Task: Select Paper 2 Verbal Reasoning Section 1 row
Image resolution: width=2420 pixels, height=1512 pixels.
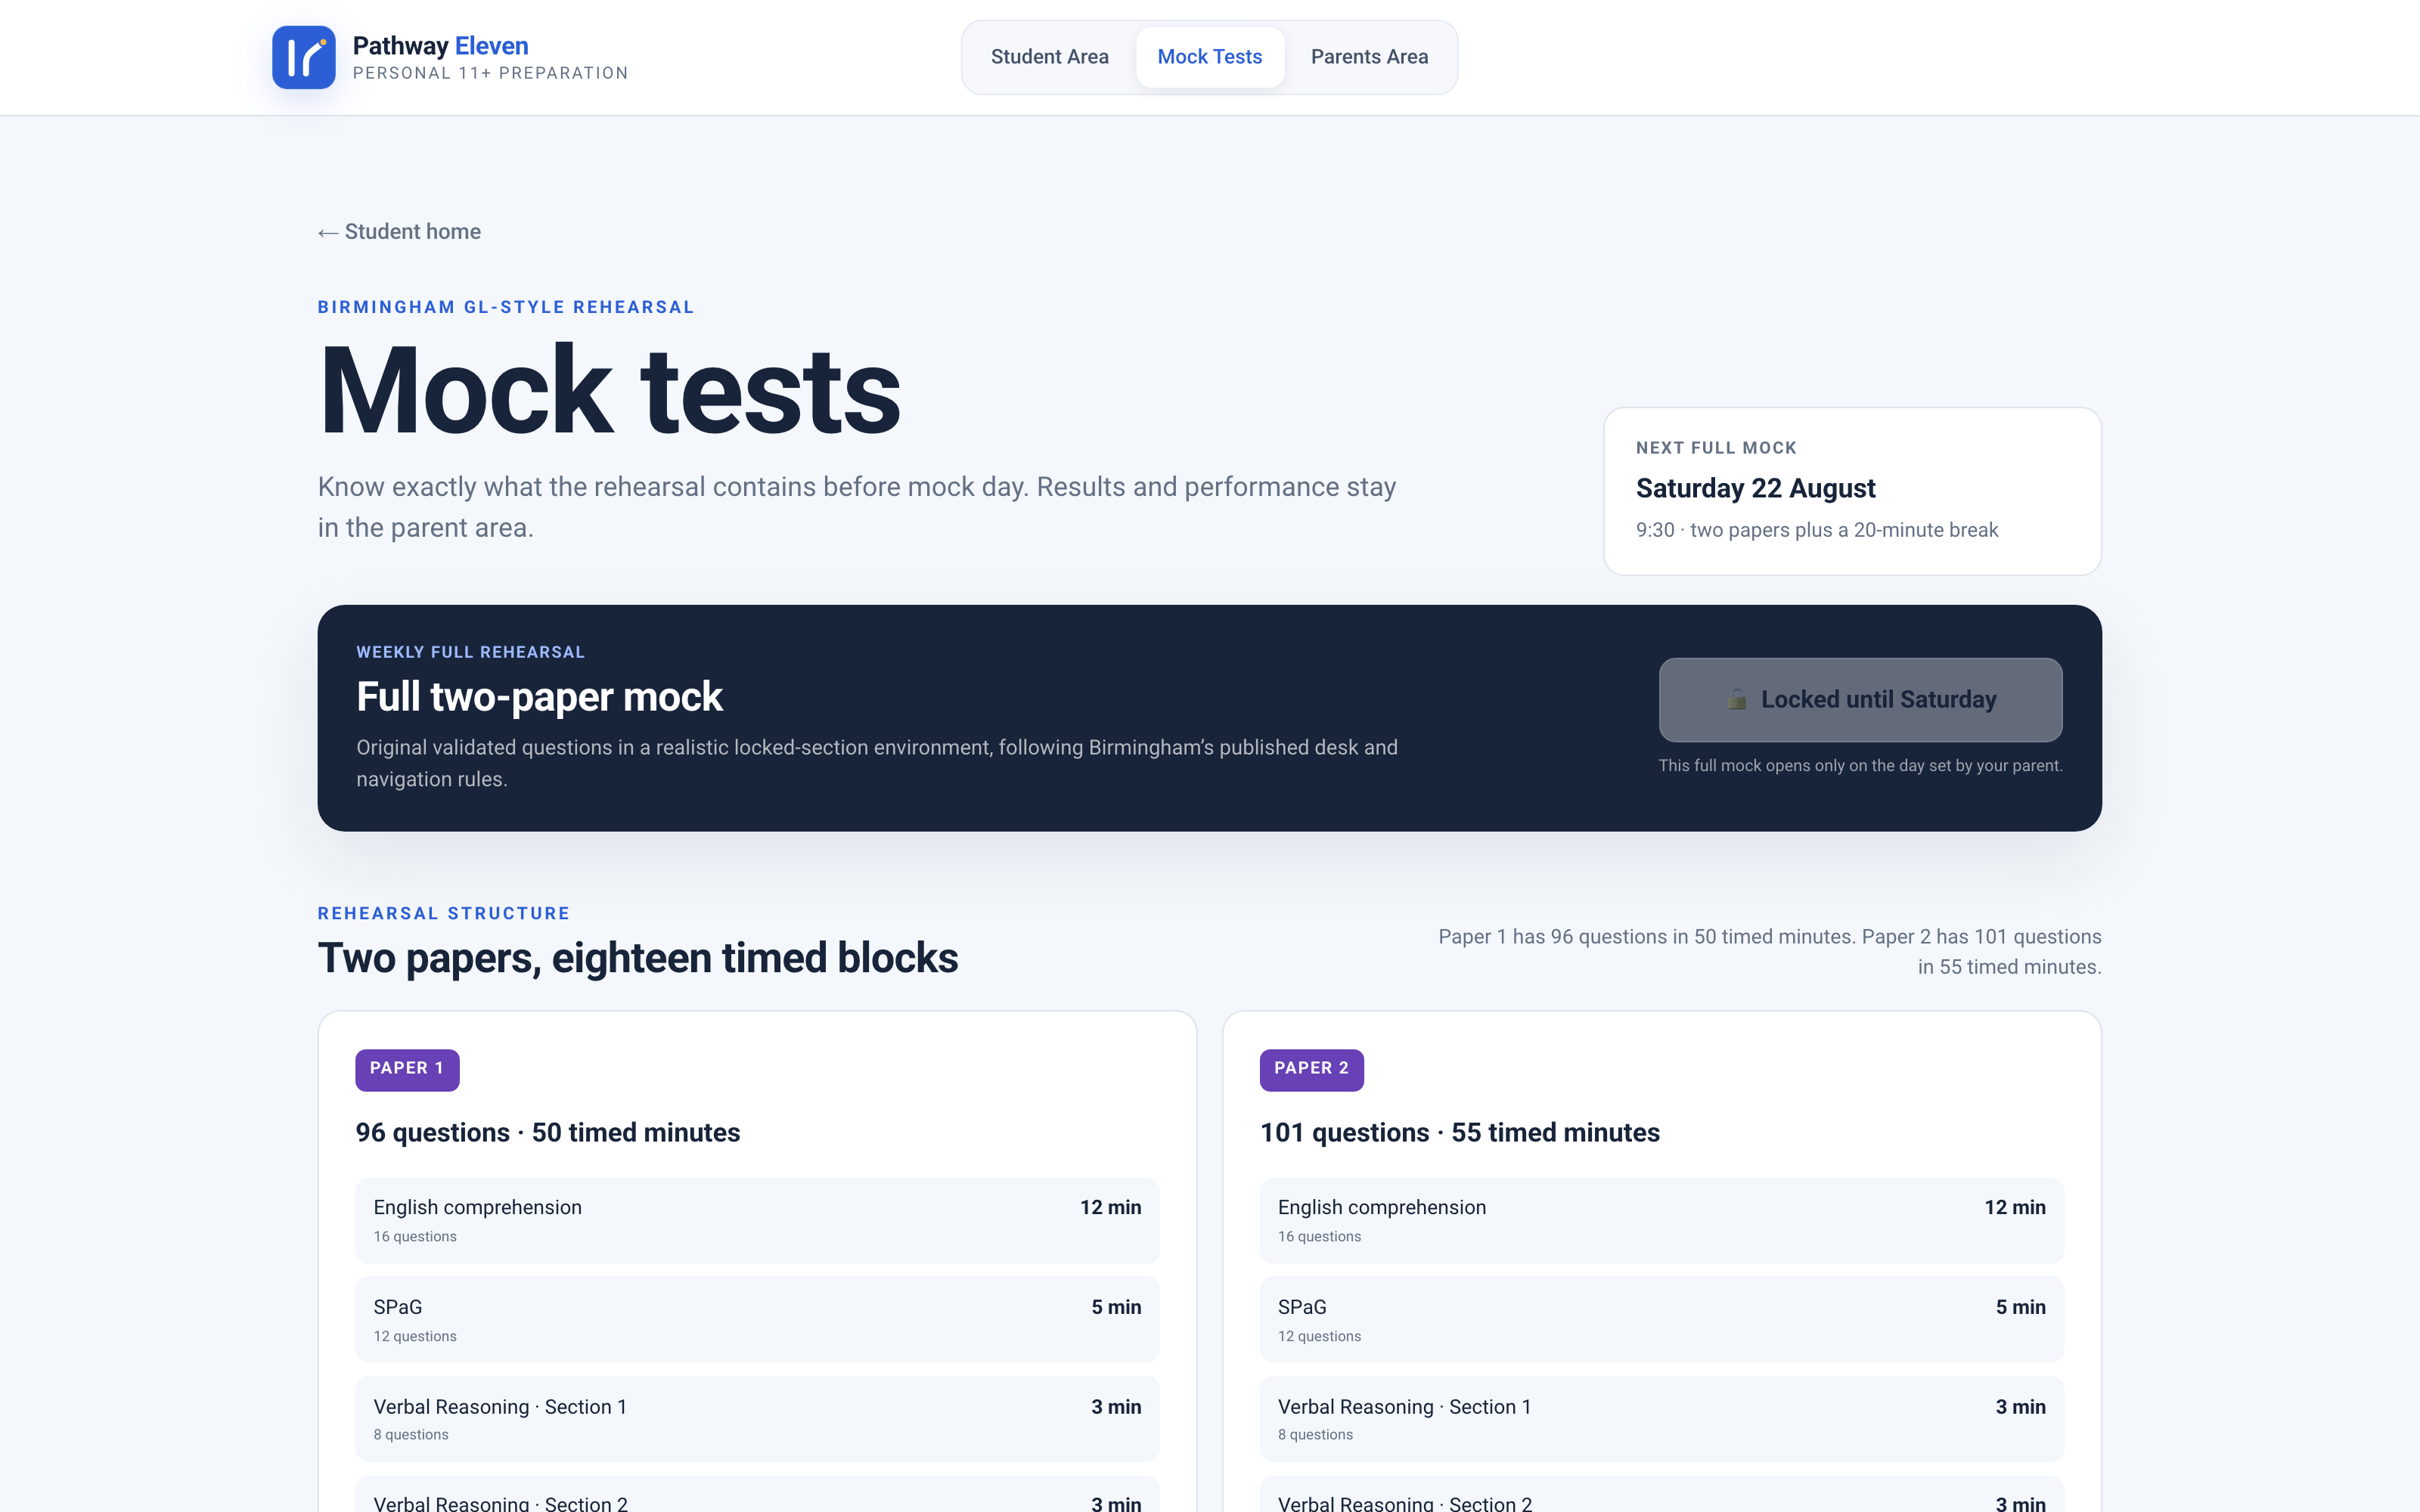Action: coord(1661,1418)
